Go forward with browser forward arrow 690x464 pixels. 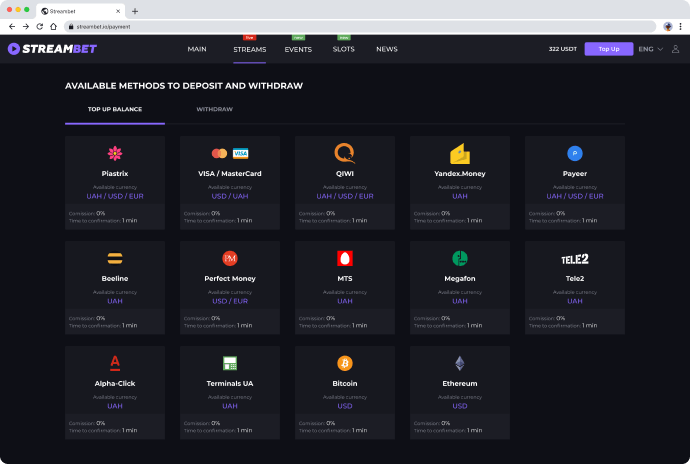(26, 26)
